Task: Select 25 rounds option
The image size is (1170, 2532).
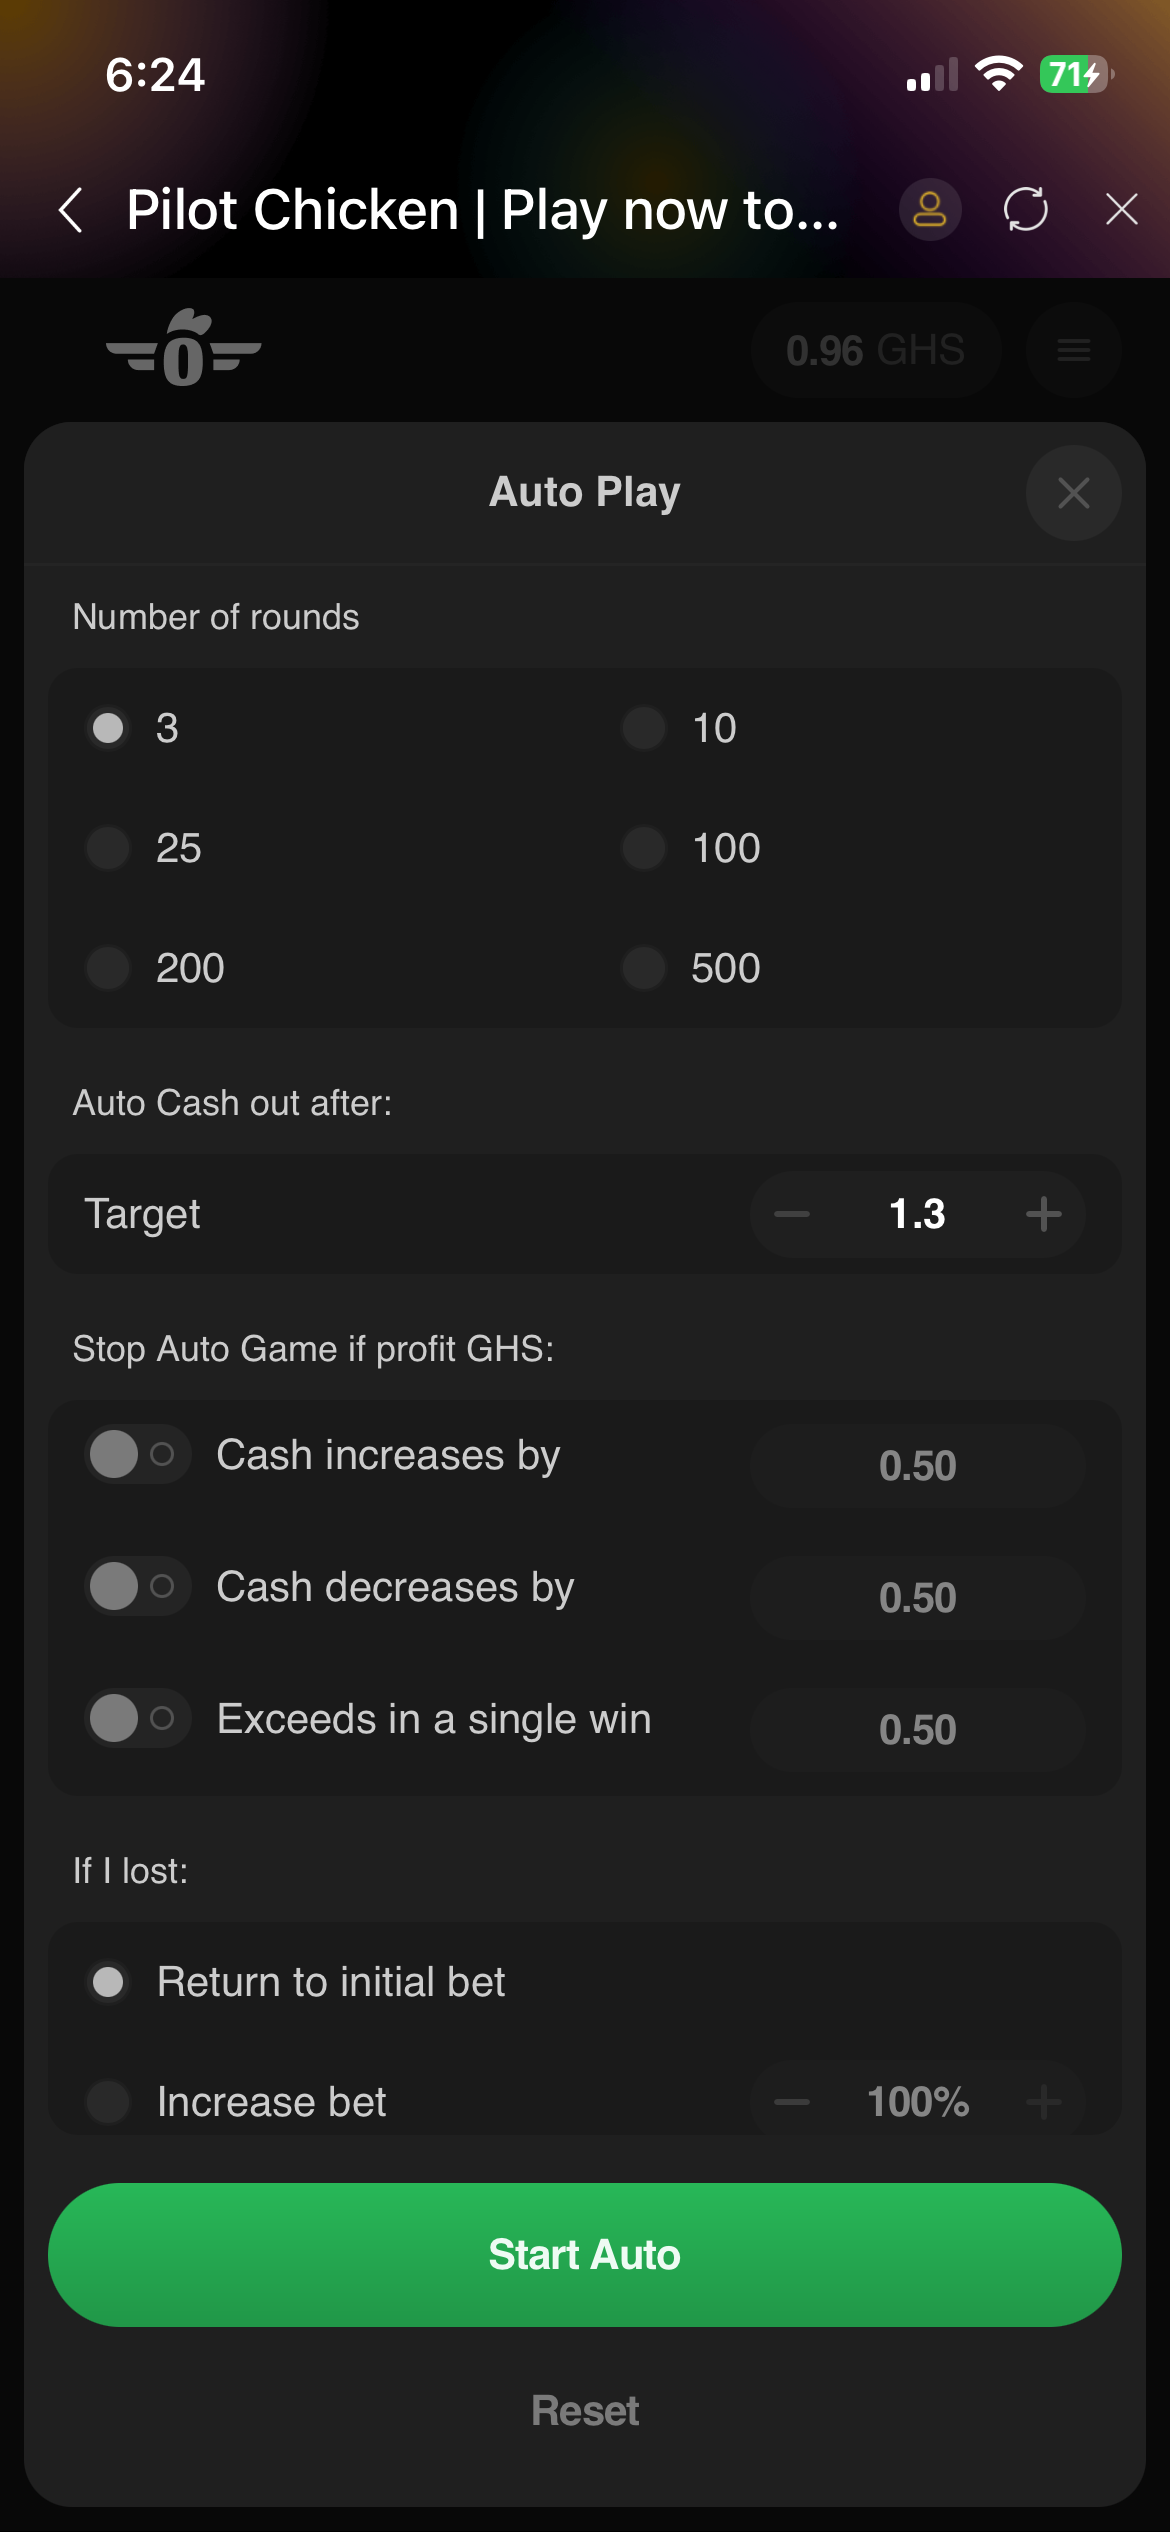Action: 108,848
